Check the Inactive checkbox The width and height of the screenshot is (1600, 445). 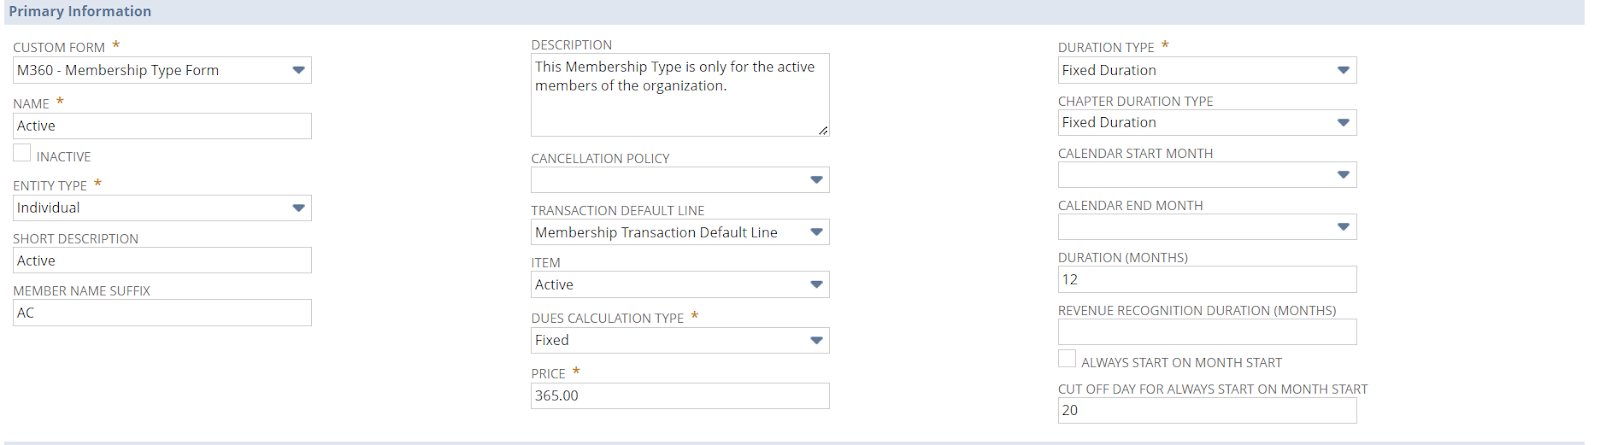click(22, 153)
